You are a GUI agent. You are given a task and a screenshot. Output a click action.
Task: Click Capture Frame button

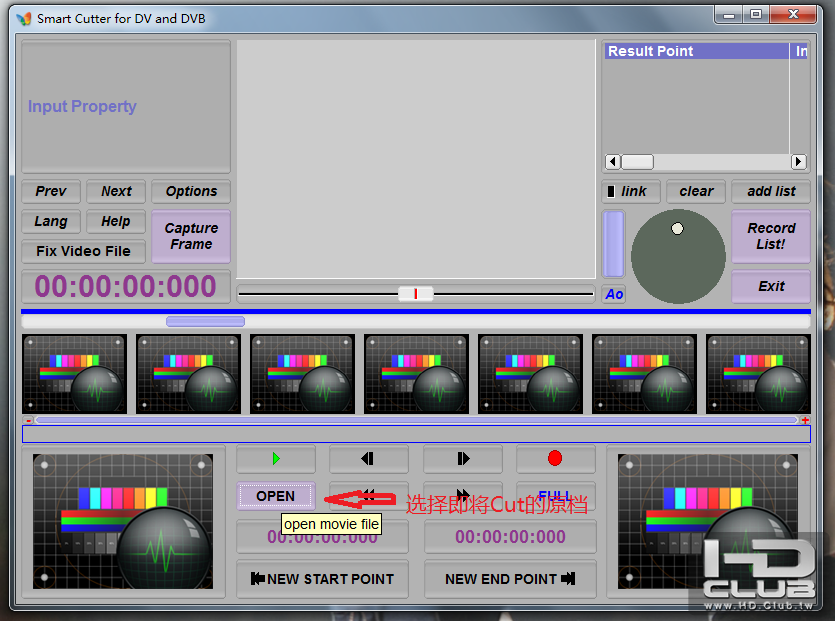tap(191, 236)
